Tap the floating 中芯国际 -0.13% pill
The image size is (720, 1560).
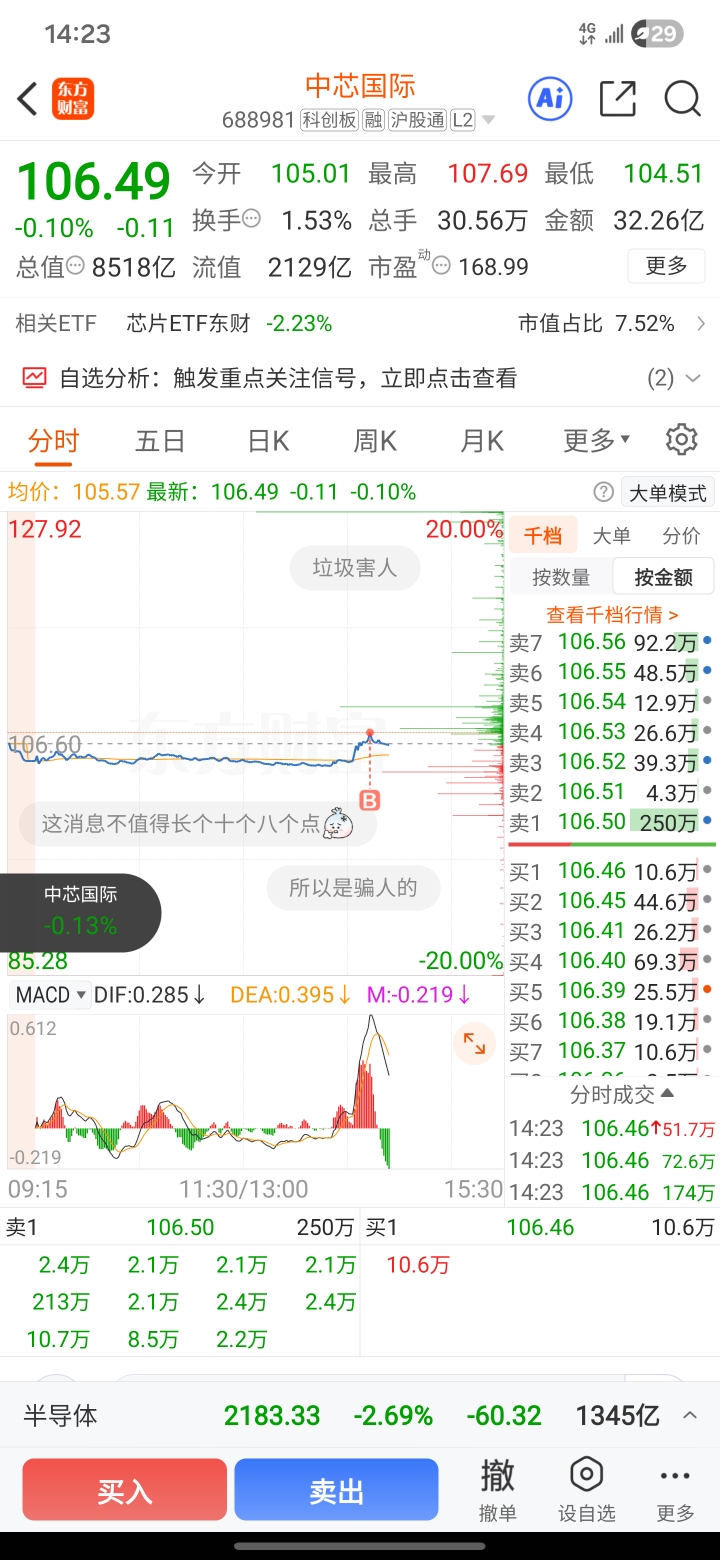[80, 911]
